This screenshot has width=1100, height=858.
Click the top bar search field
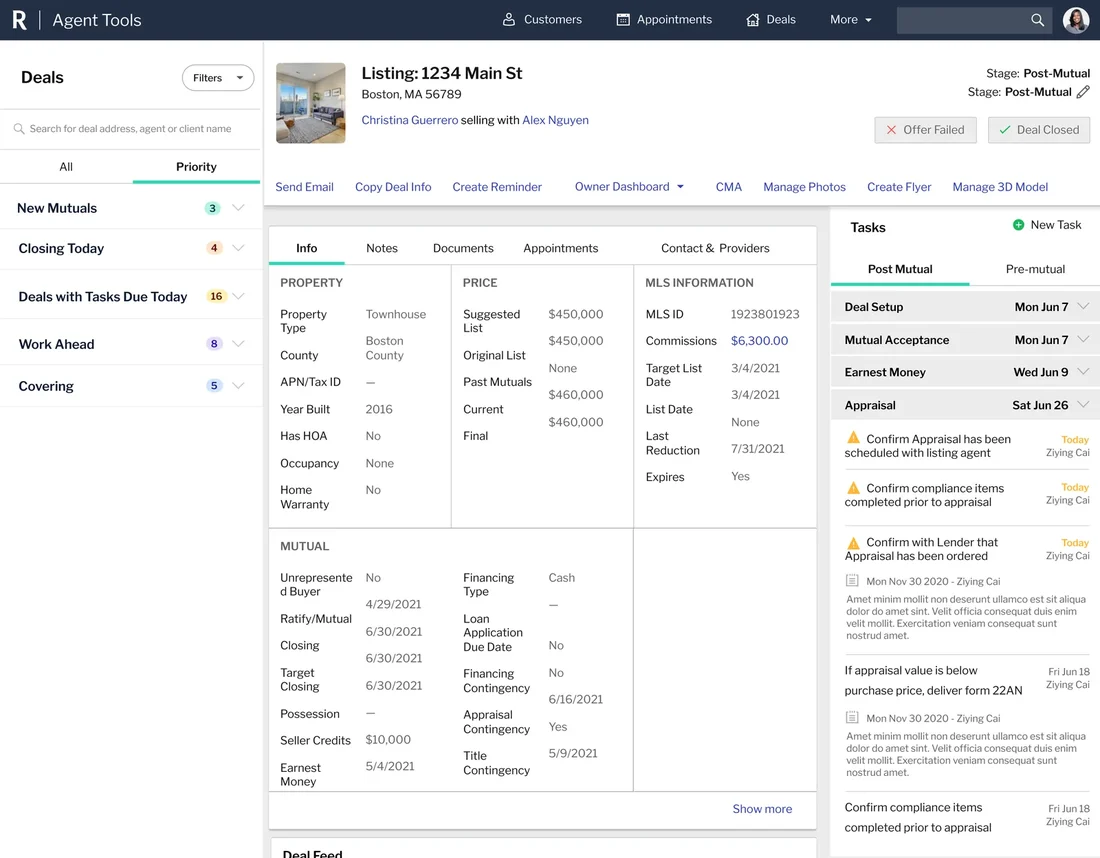point(974,20)
